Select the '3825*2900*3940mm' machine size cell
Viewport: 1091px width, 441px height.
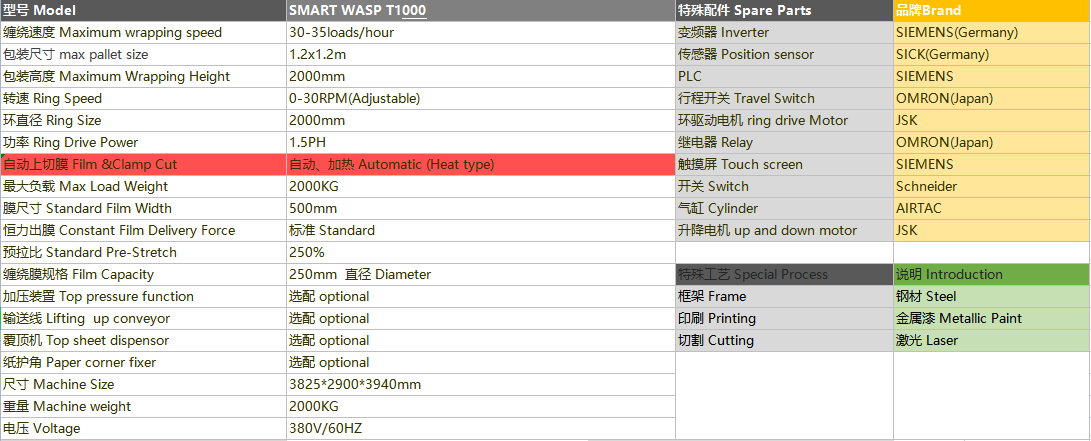click(x=480, y=385)
